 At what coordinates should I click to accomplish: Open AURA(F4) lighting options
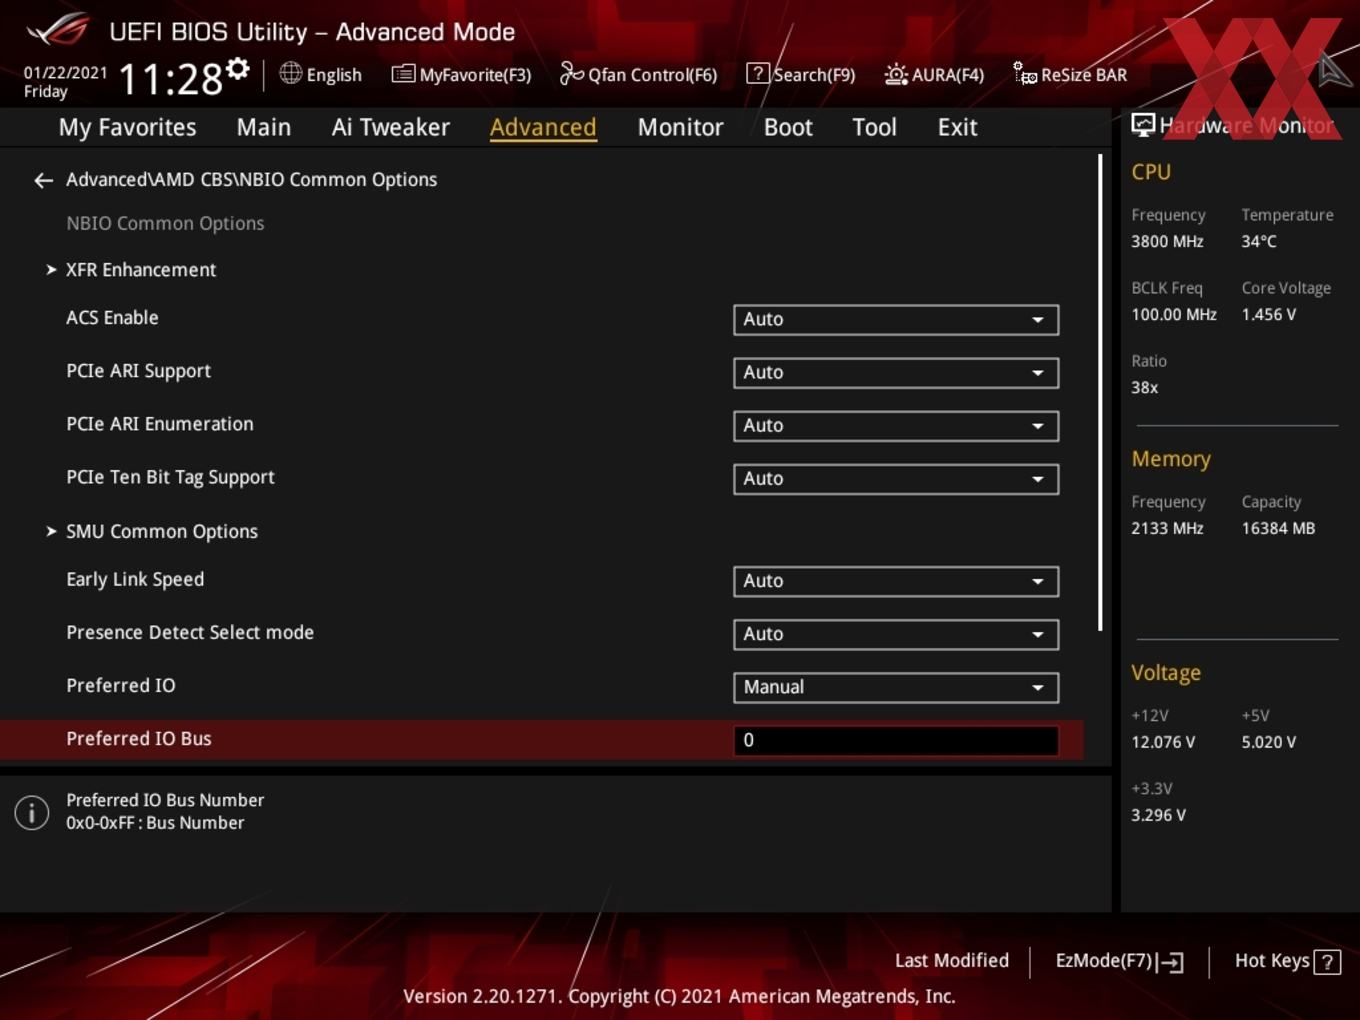point(934,74)
